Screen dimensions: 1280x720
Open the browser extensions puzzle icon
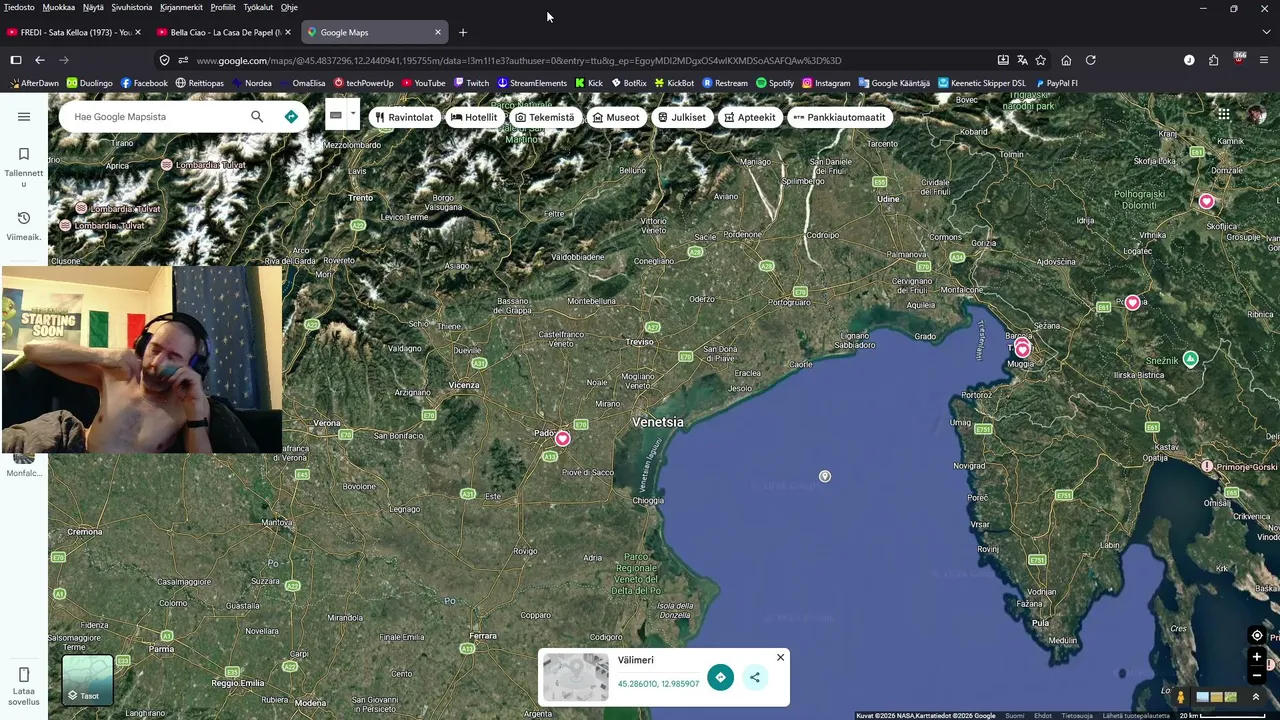(1213, 60)
